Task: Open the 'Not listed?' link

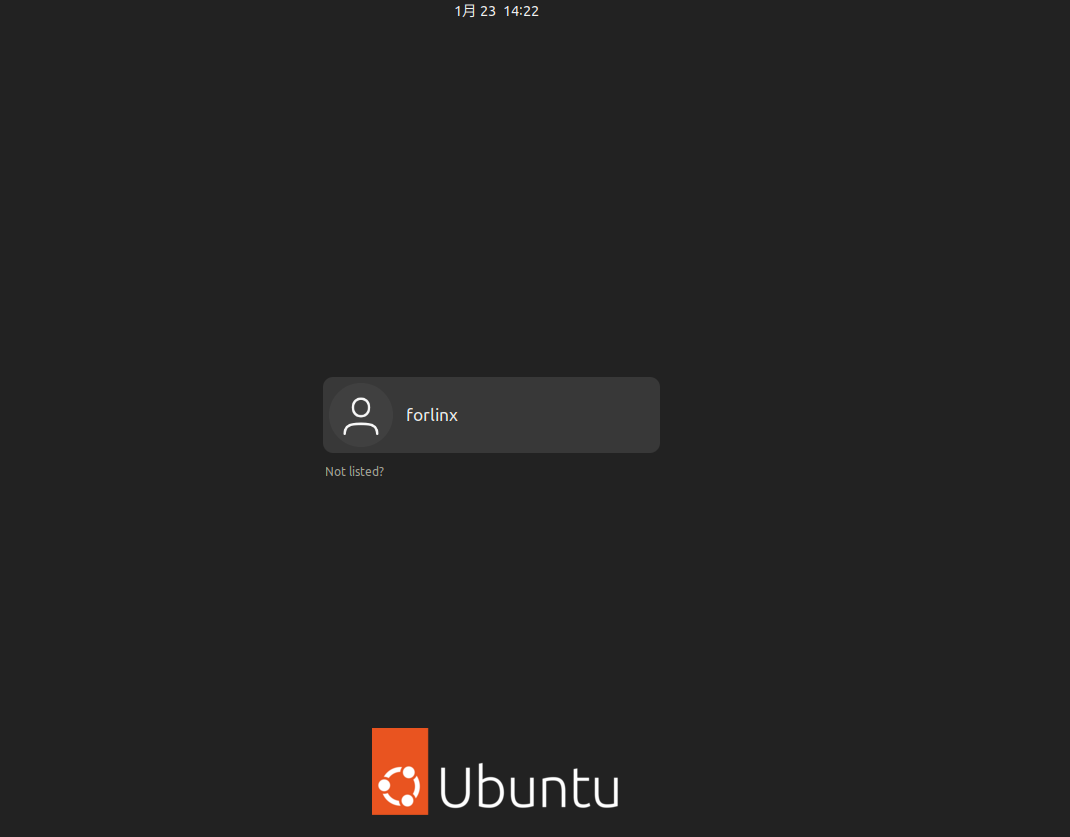Action: coord(354,471)
